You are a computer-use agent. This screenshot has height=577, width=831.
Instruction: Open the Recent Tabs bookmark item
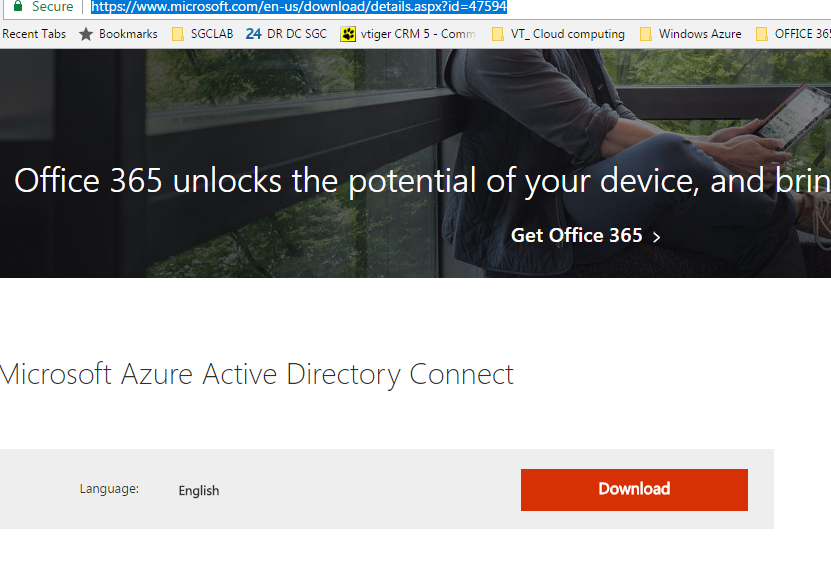point(34,34)
